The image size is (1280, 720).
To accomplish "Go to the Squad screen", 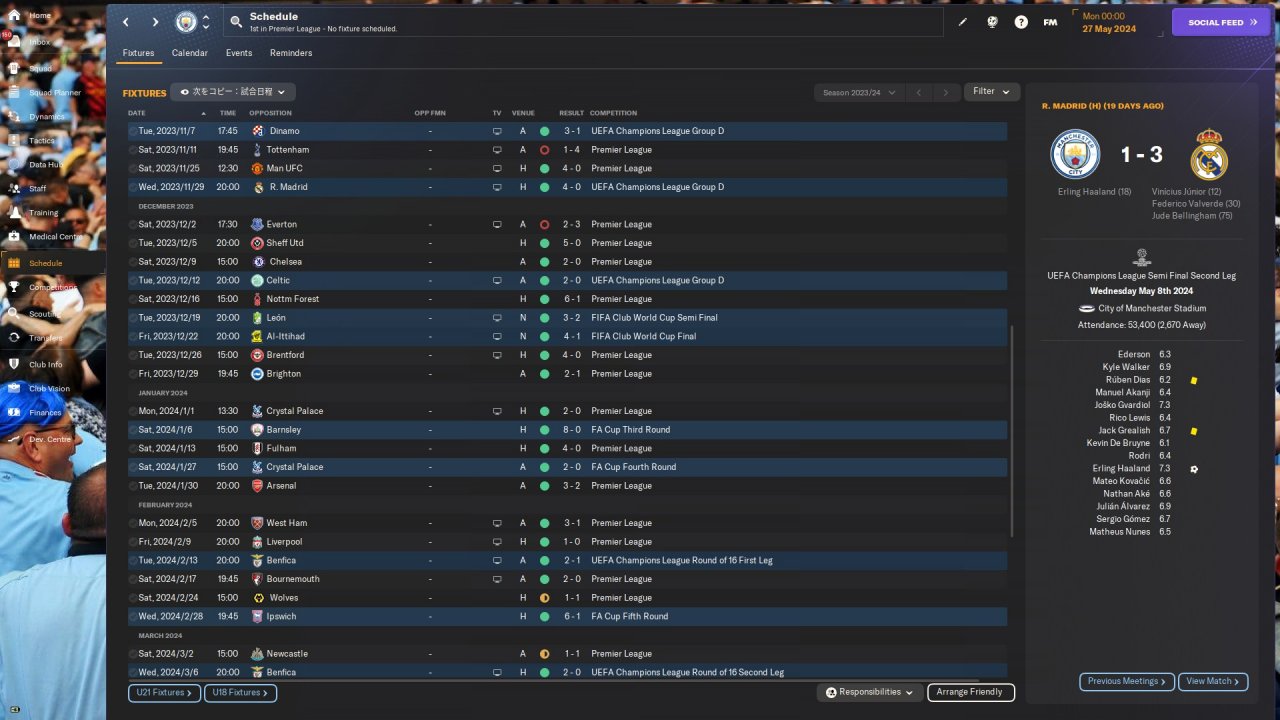I will [x=40, y=68].
